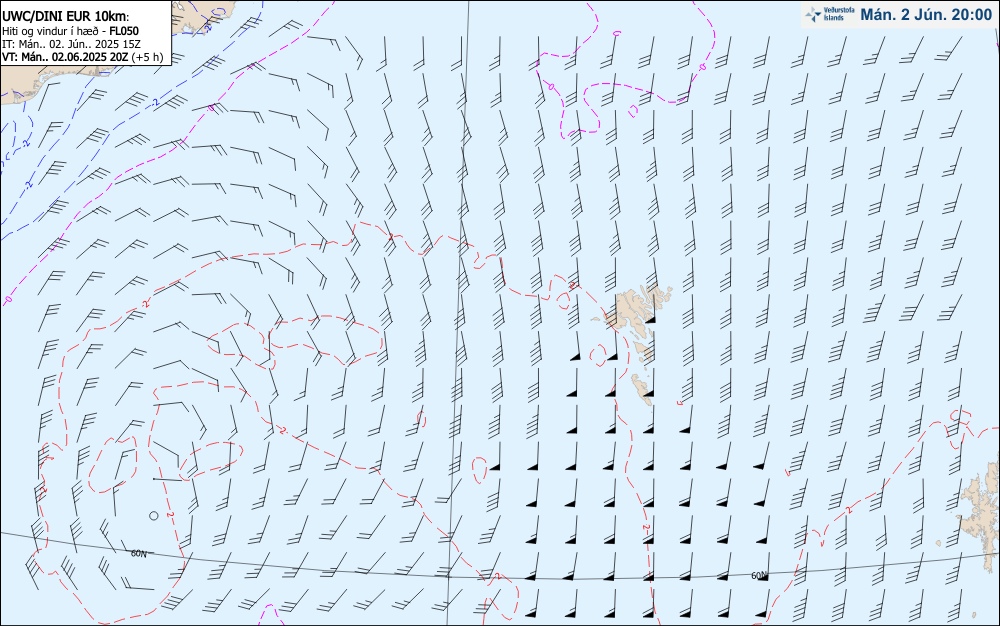This screenshot has height=626, width=1000.
Task: Click the right '60N' latitude label
Action: point(759,576)
